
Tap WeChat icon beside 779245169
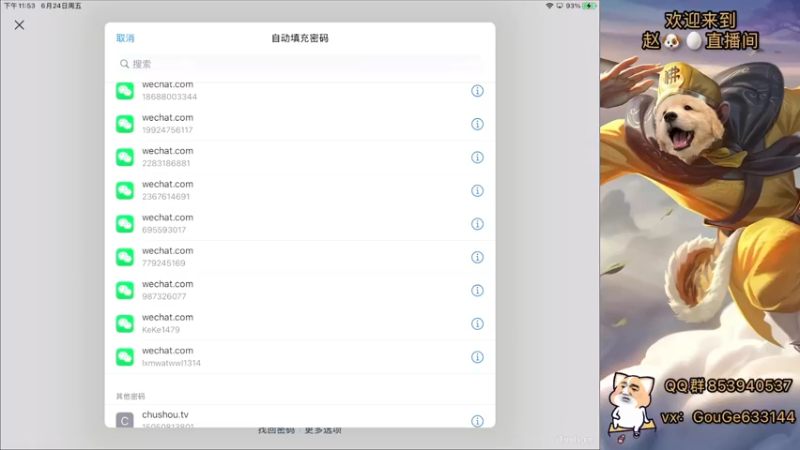(x=124, y=257)
